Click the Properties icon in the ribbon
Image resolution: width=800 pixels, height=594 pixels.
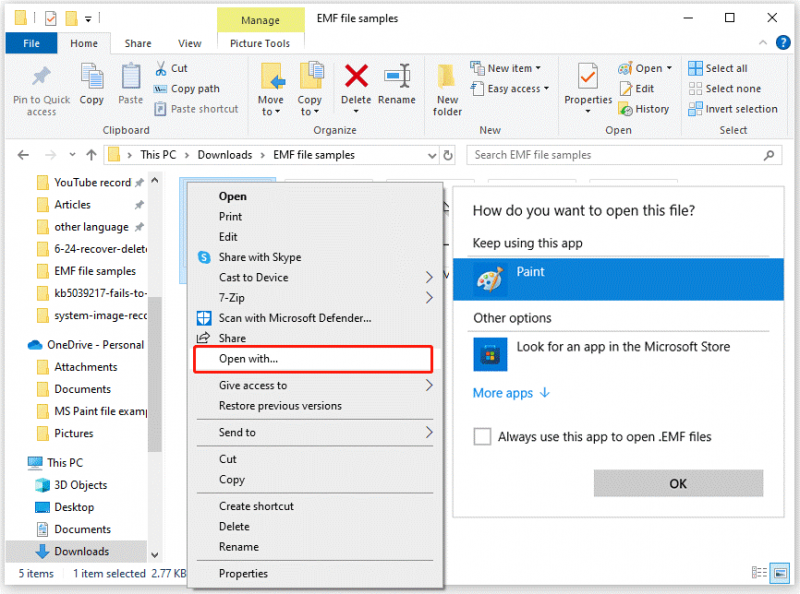[x=588, y=77]
